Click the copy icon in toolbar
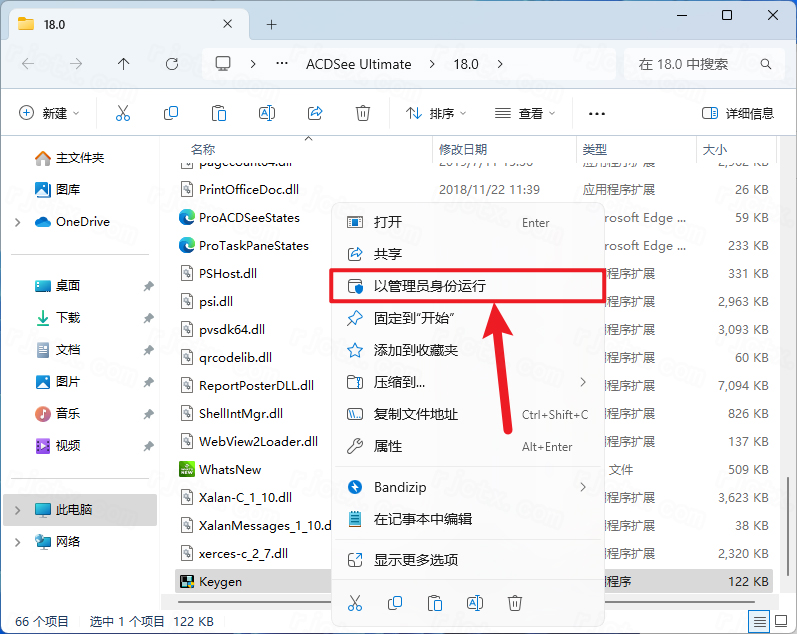This screenshot has height=634, width=797. pos(171,113)
